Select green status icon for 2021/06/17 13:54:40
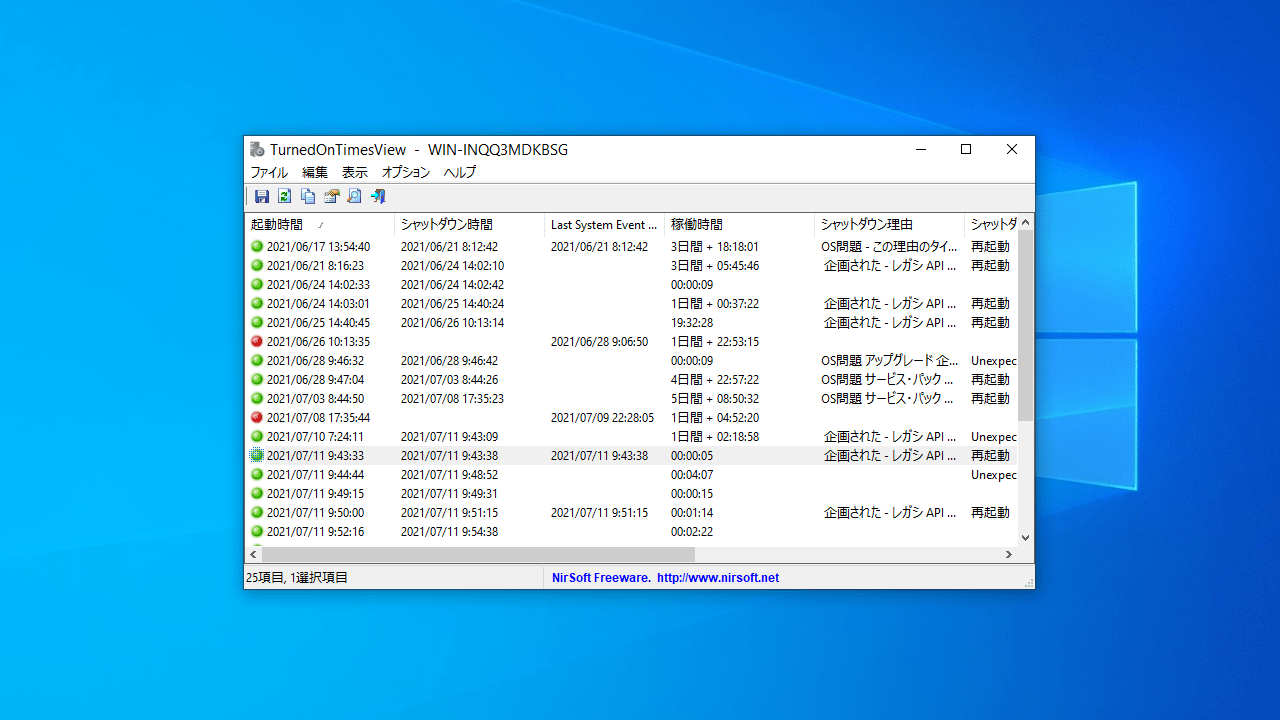 click(x=257, y=246)
